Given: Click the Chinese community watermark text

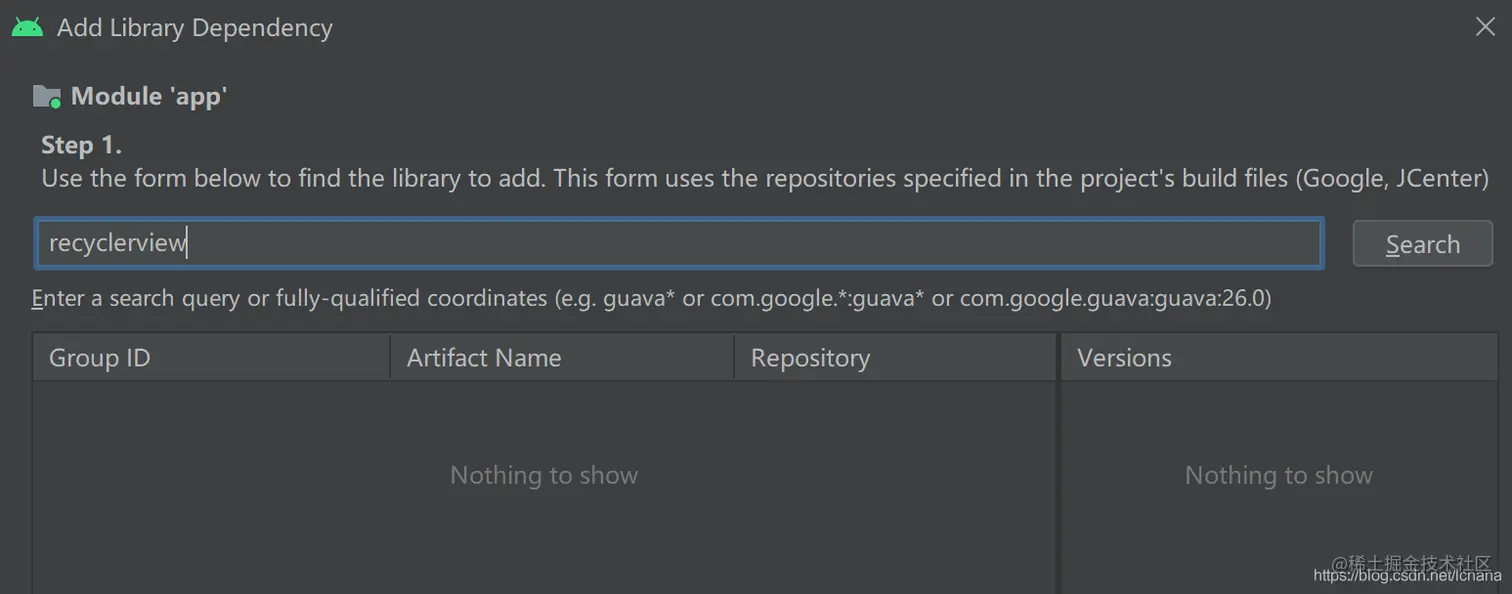Looking at the screenshot, I should [1412, 563].
